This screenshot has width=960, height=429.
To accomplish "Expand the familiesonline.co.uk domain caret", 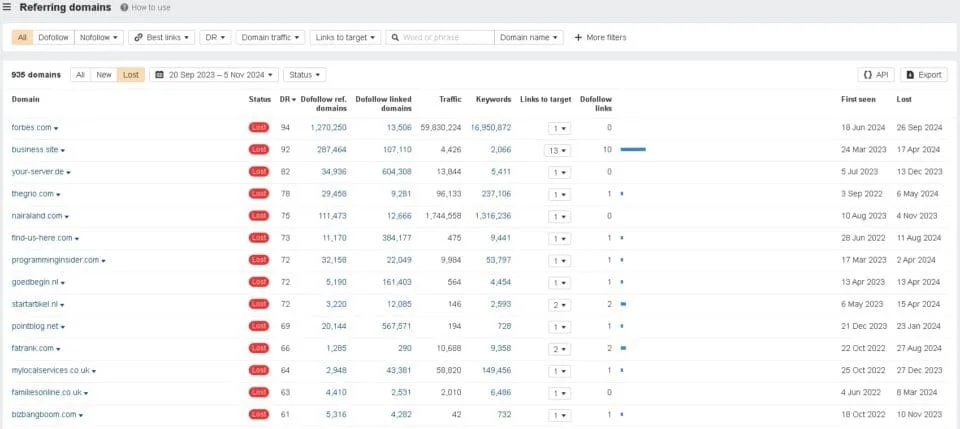I will click(x=86, y=393).
